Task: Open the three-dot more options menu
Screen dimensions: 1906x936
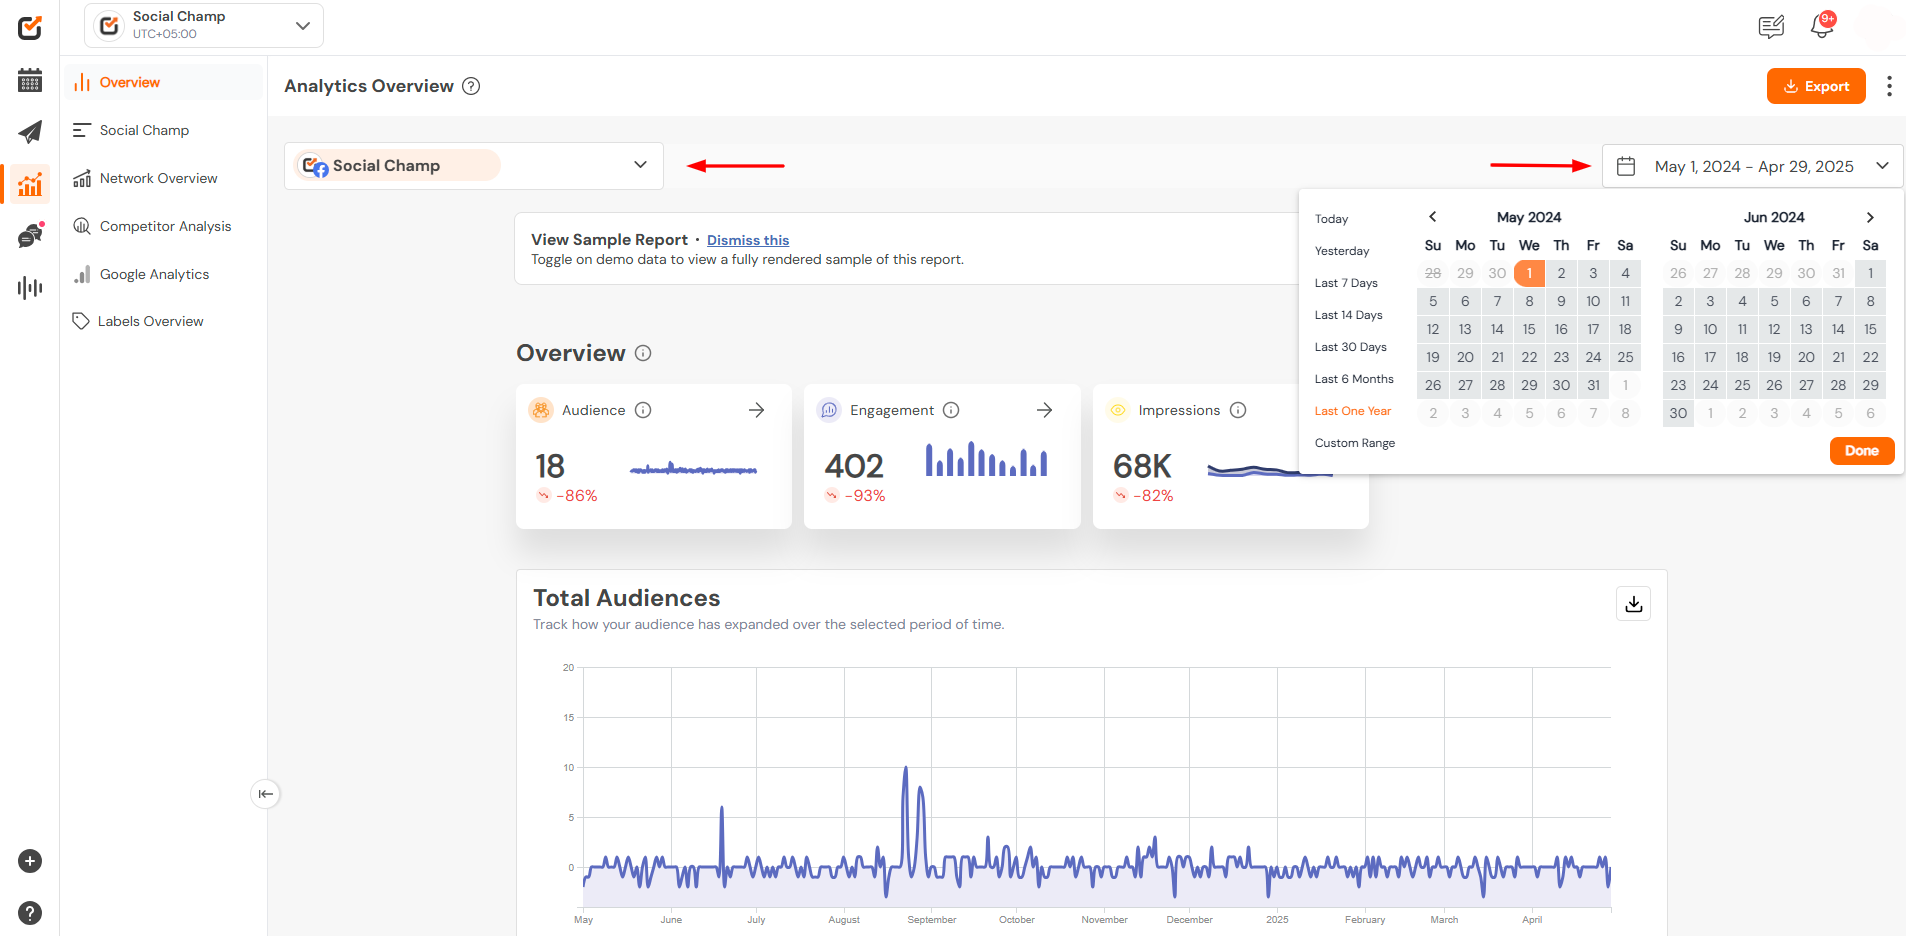Action: tap(1889, 86)
